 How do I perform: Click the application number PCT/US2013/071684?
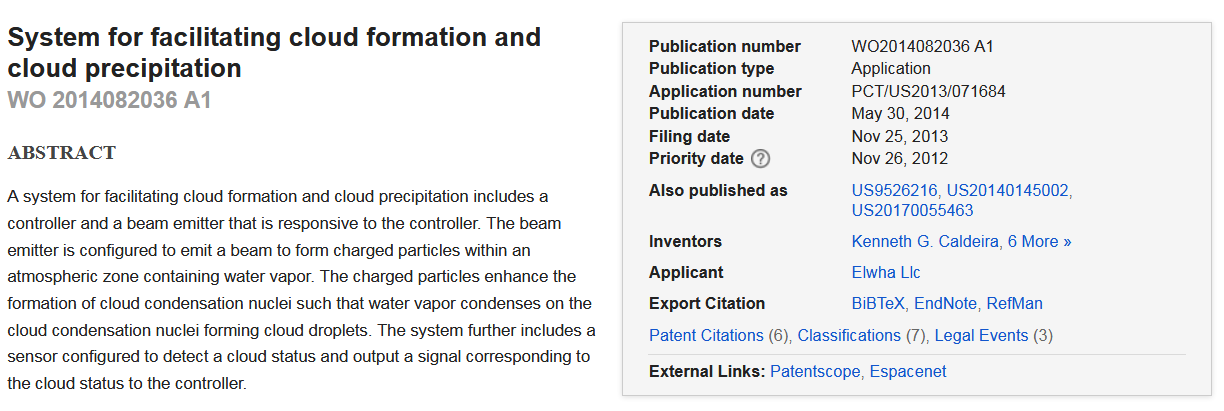click(x=928, y=91)
